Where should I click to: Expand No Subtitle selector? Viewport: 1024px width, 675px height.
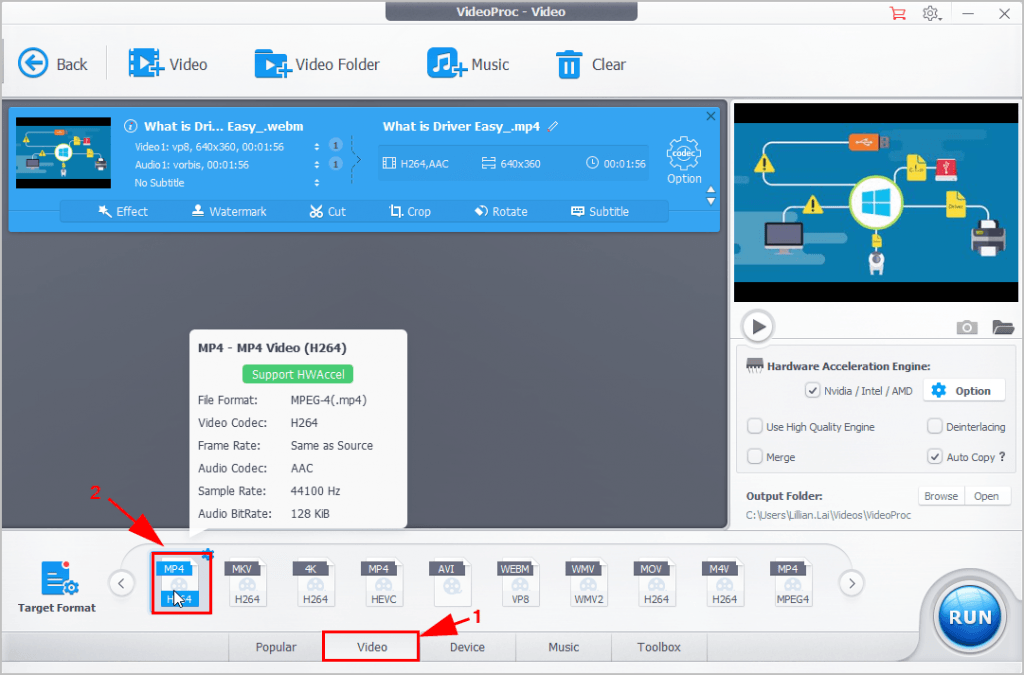(x=317, y=183)
